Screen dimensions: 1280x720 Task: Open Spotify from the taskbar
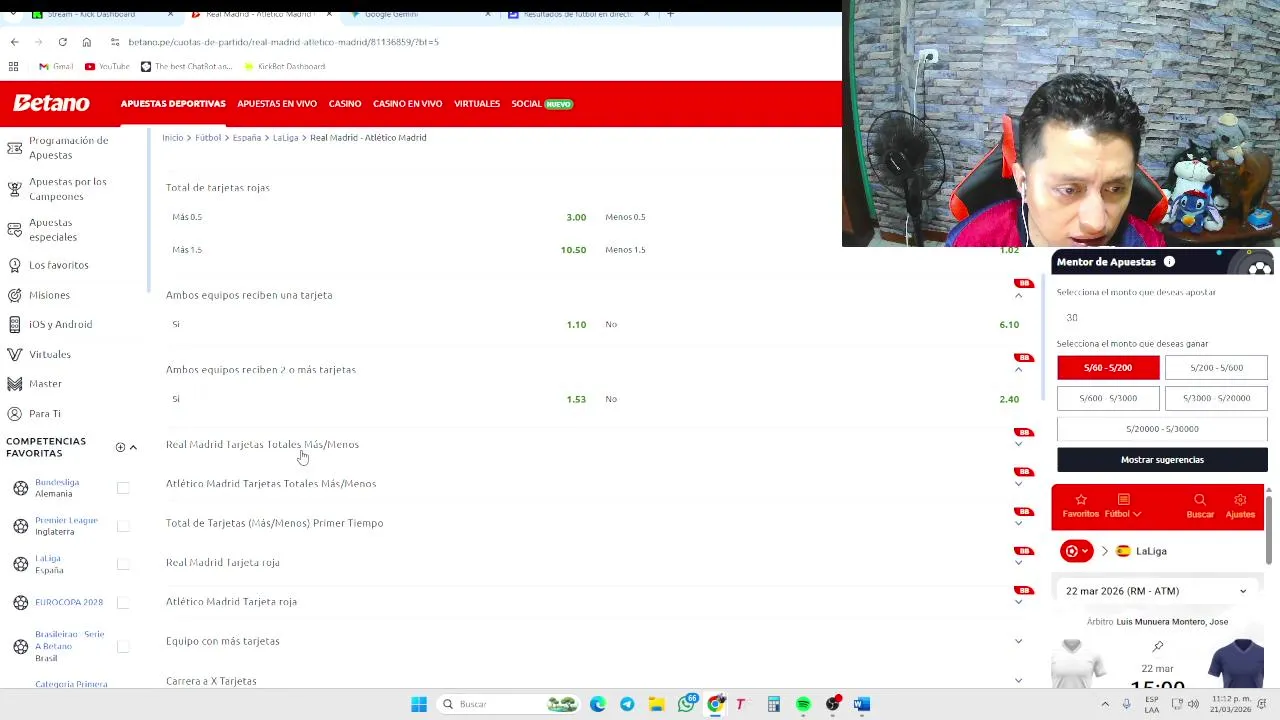pyautogui.click(x=803, y=704)
